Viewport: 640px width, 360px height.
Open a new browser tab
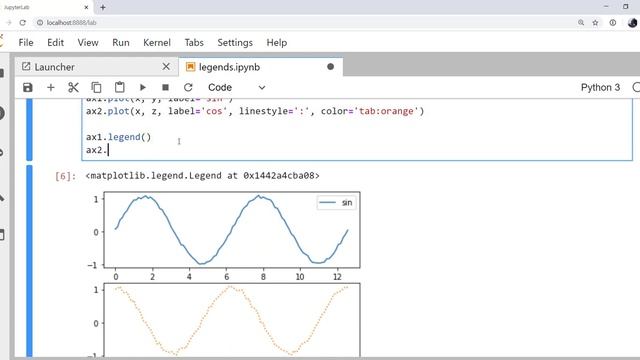coord(103,7)
